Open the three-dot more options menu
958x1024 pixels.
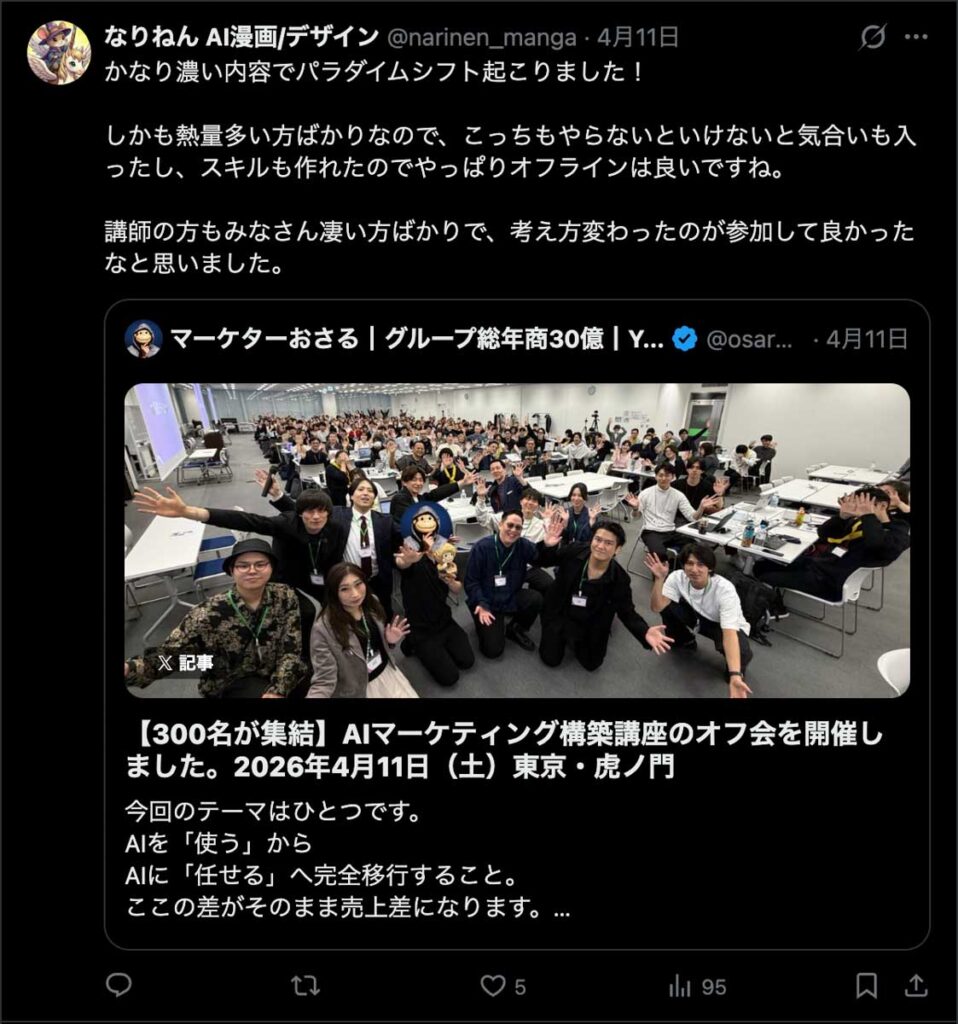pos(916,37)
